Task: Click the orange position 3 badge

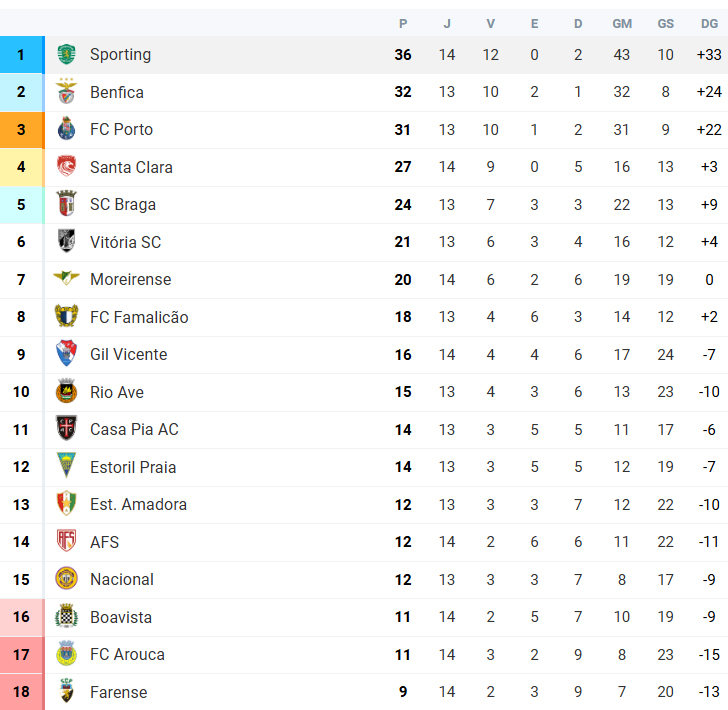Action: 22,130
